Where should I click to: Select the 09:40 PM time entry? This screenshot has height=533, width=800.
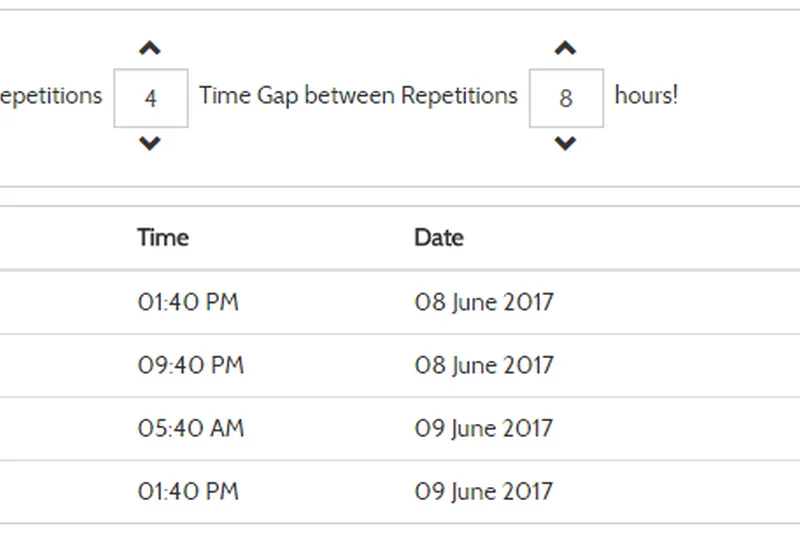pyautogui.click(x=190, y=366)
